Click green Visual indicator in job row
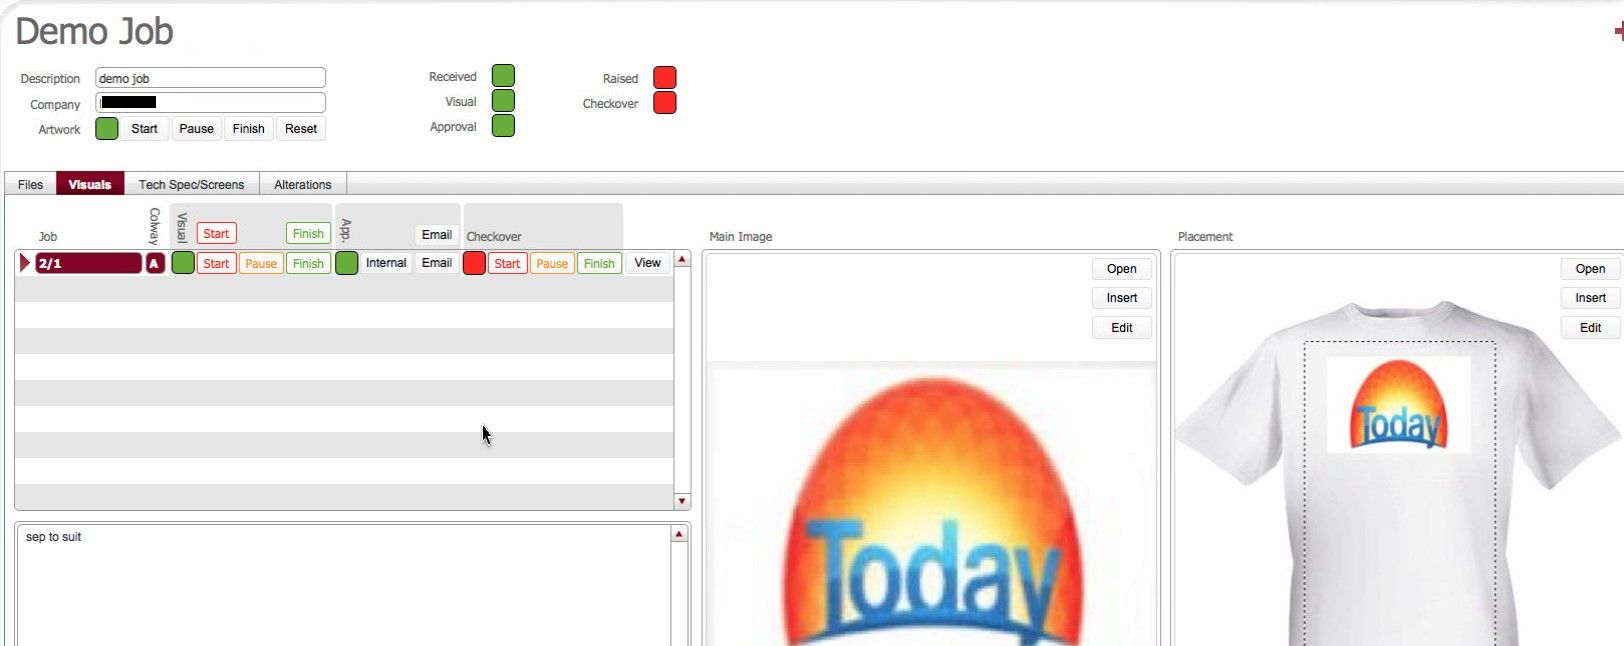 183,263
